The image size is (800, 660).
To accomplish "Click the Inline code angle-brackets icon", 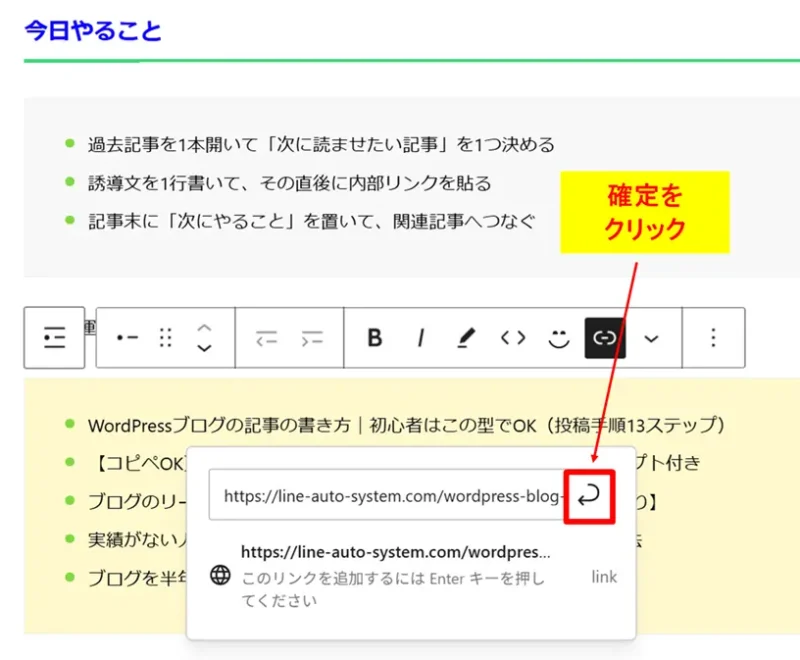I will [512, 338].
